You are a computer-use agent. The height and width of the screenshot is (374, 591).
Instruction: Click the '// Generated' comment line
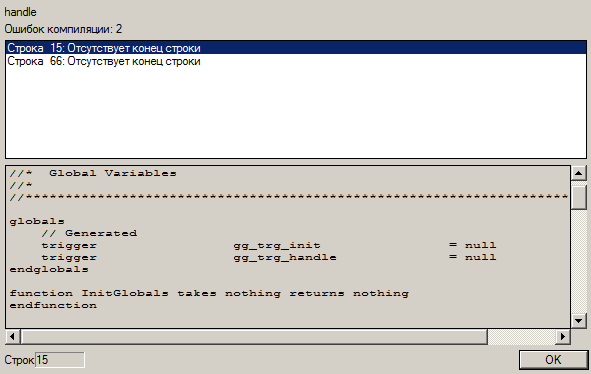click(89, 233)
